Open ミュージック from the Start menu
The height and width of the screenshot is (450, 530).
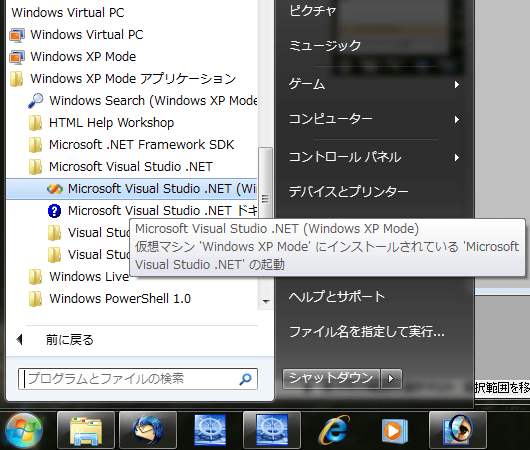pos(325,45)
